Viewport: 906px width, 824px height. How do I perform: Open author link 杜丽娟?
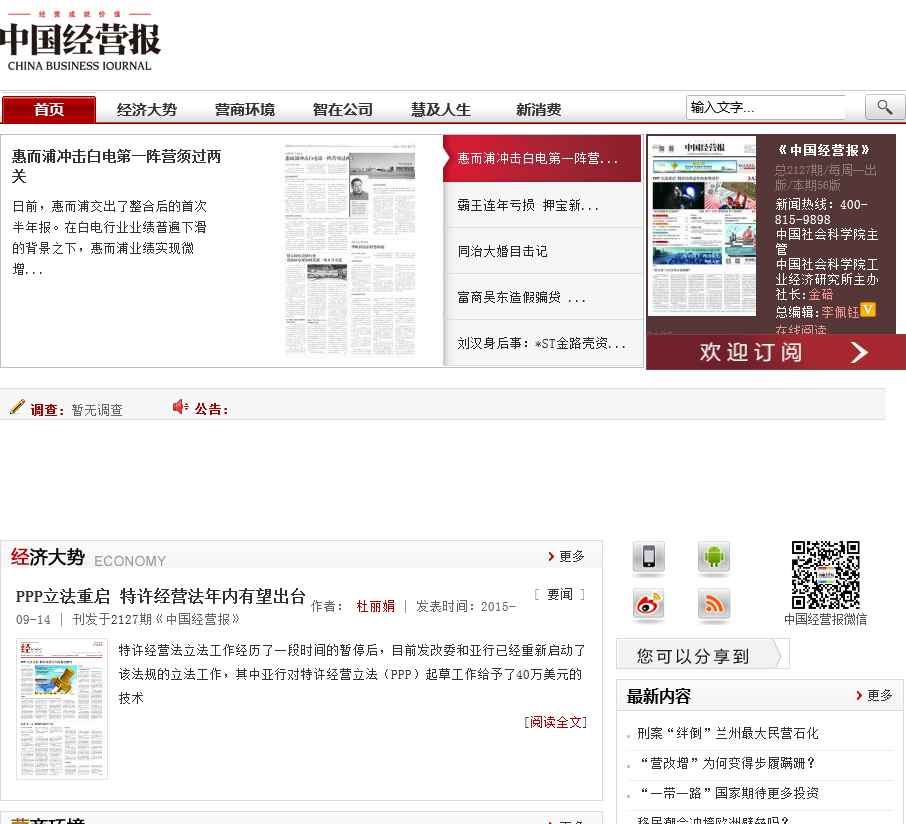(376, 606)
